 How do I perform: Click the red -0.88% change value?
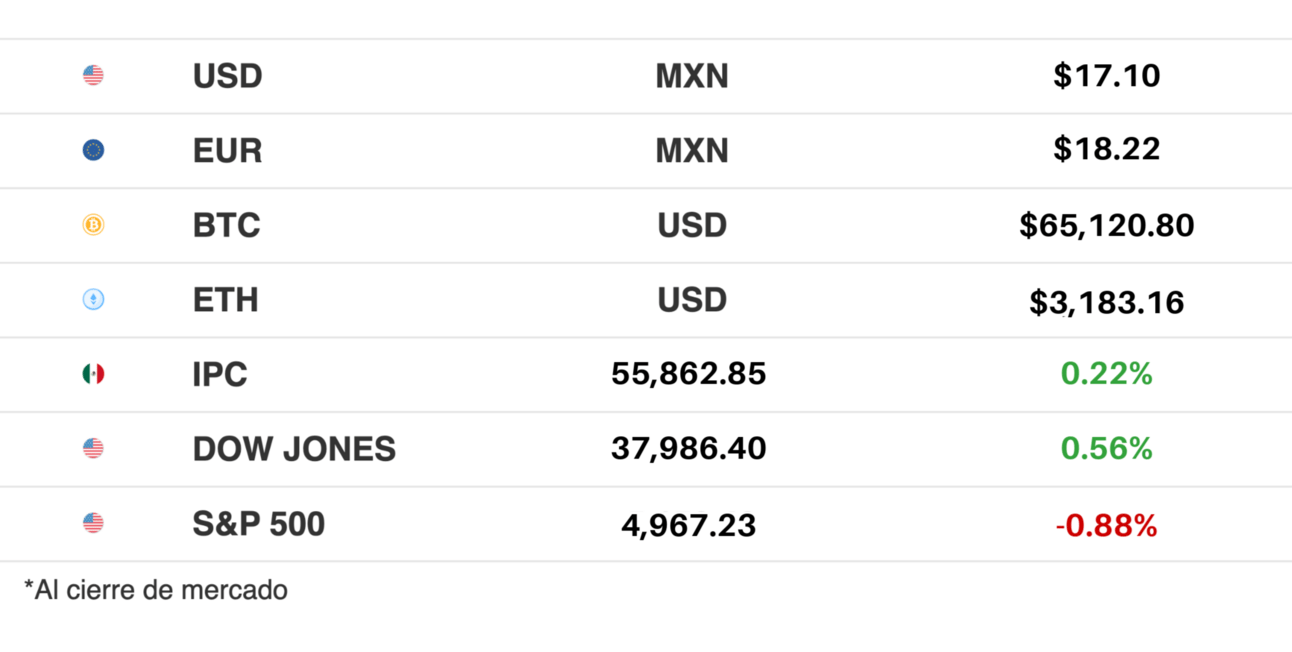(x=1106, y=525)
